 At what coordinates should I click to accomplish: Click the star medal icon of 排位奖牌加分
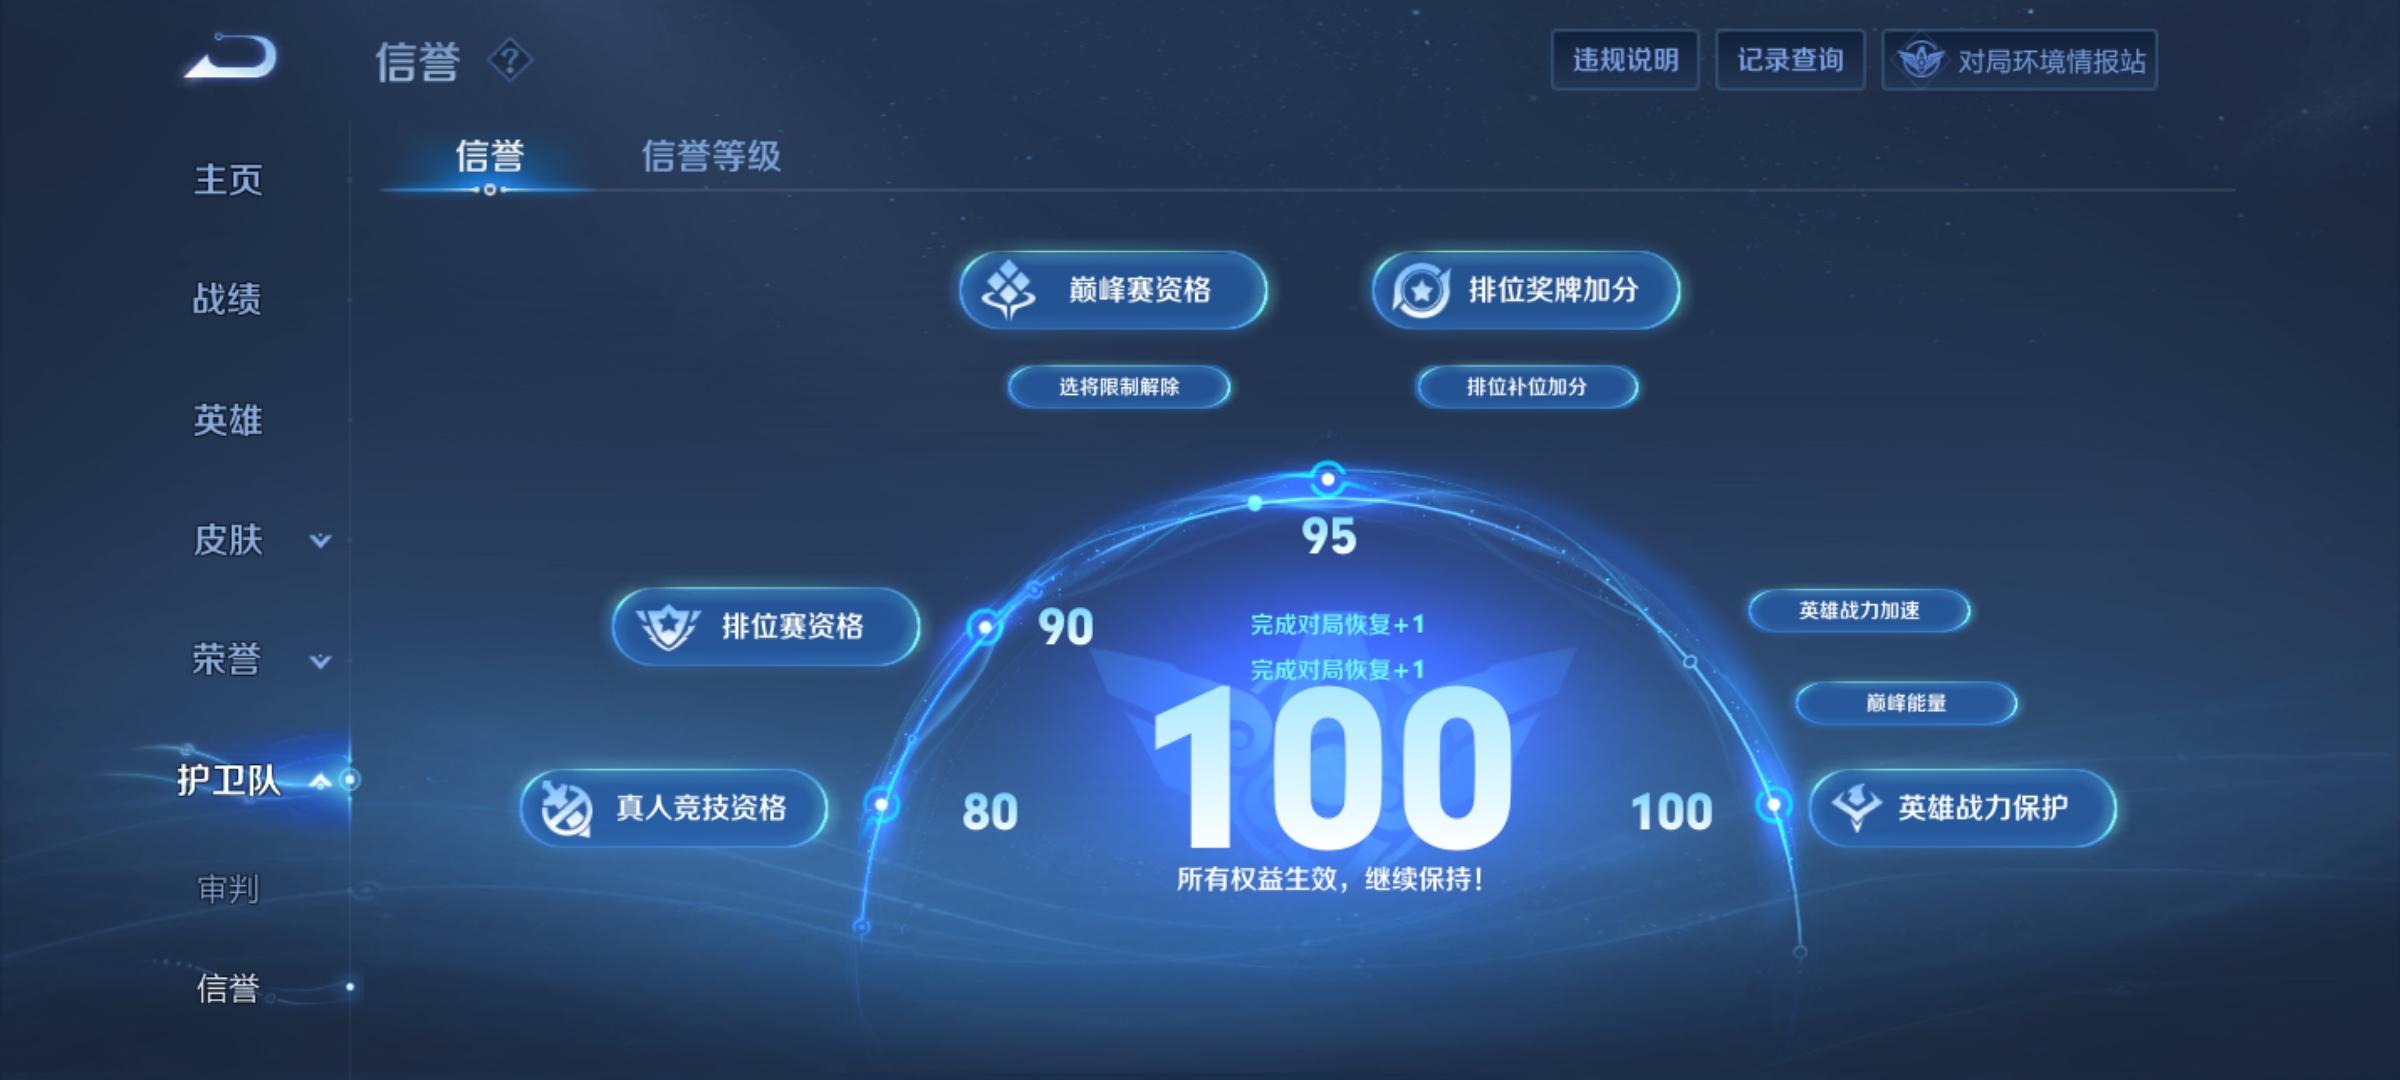tap(1421, 290)
